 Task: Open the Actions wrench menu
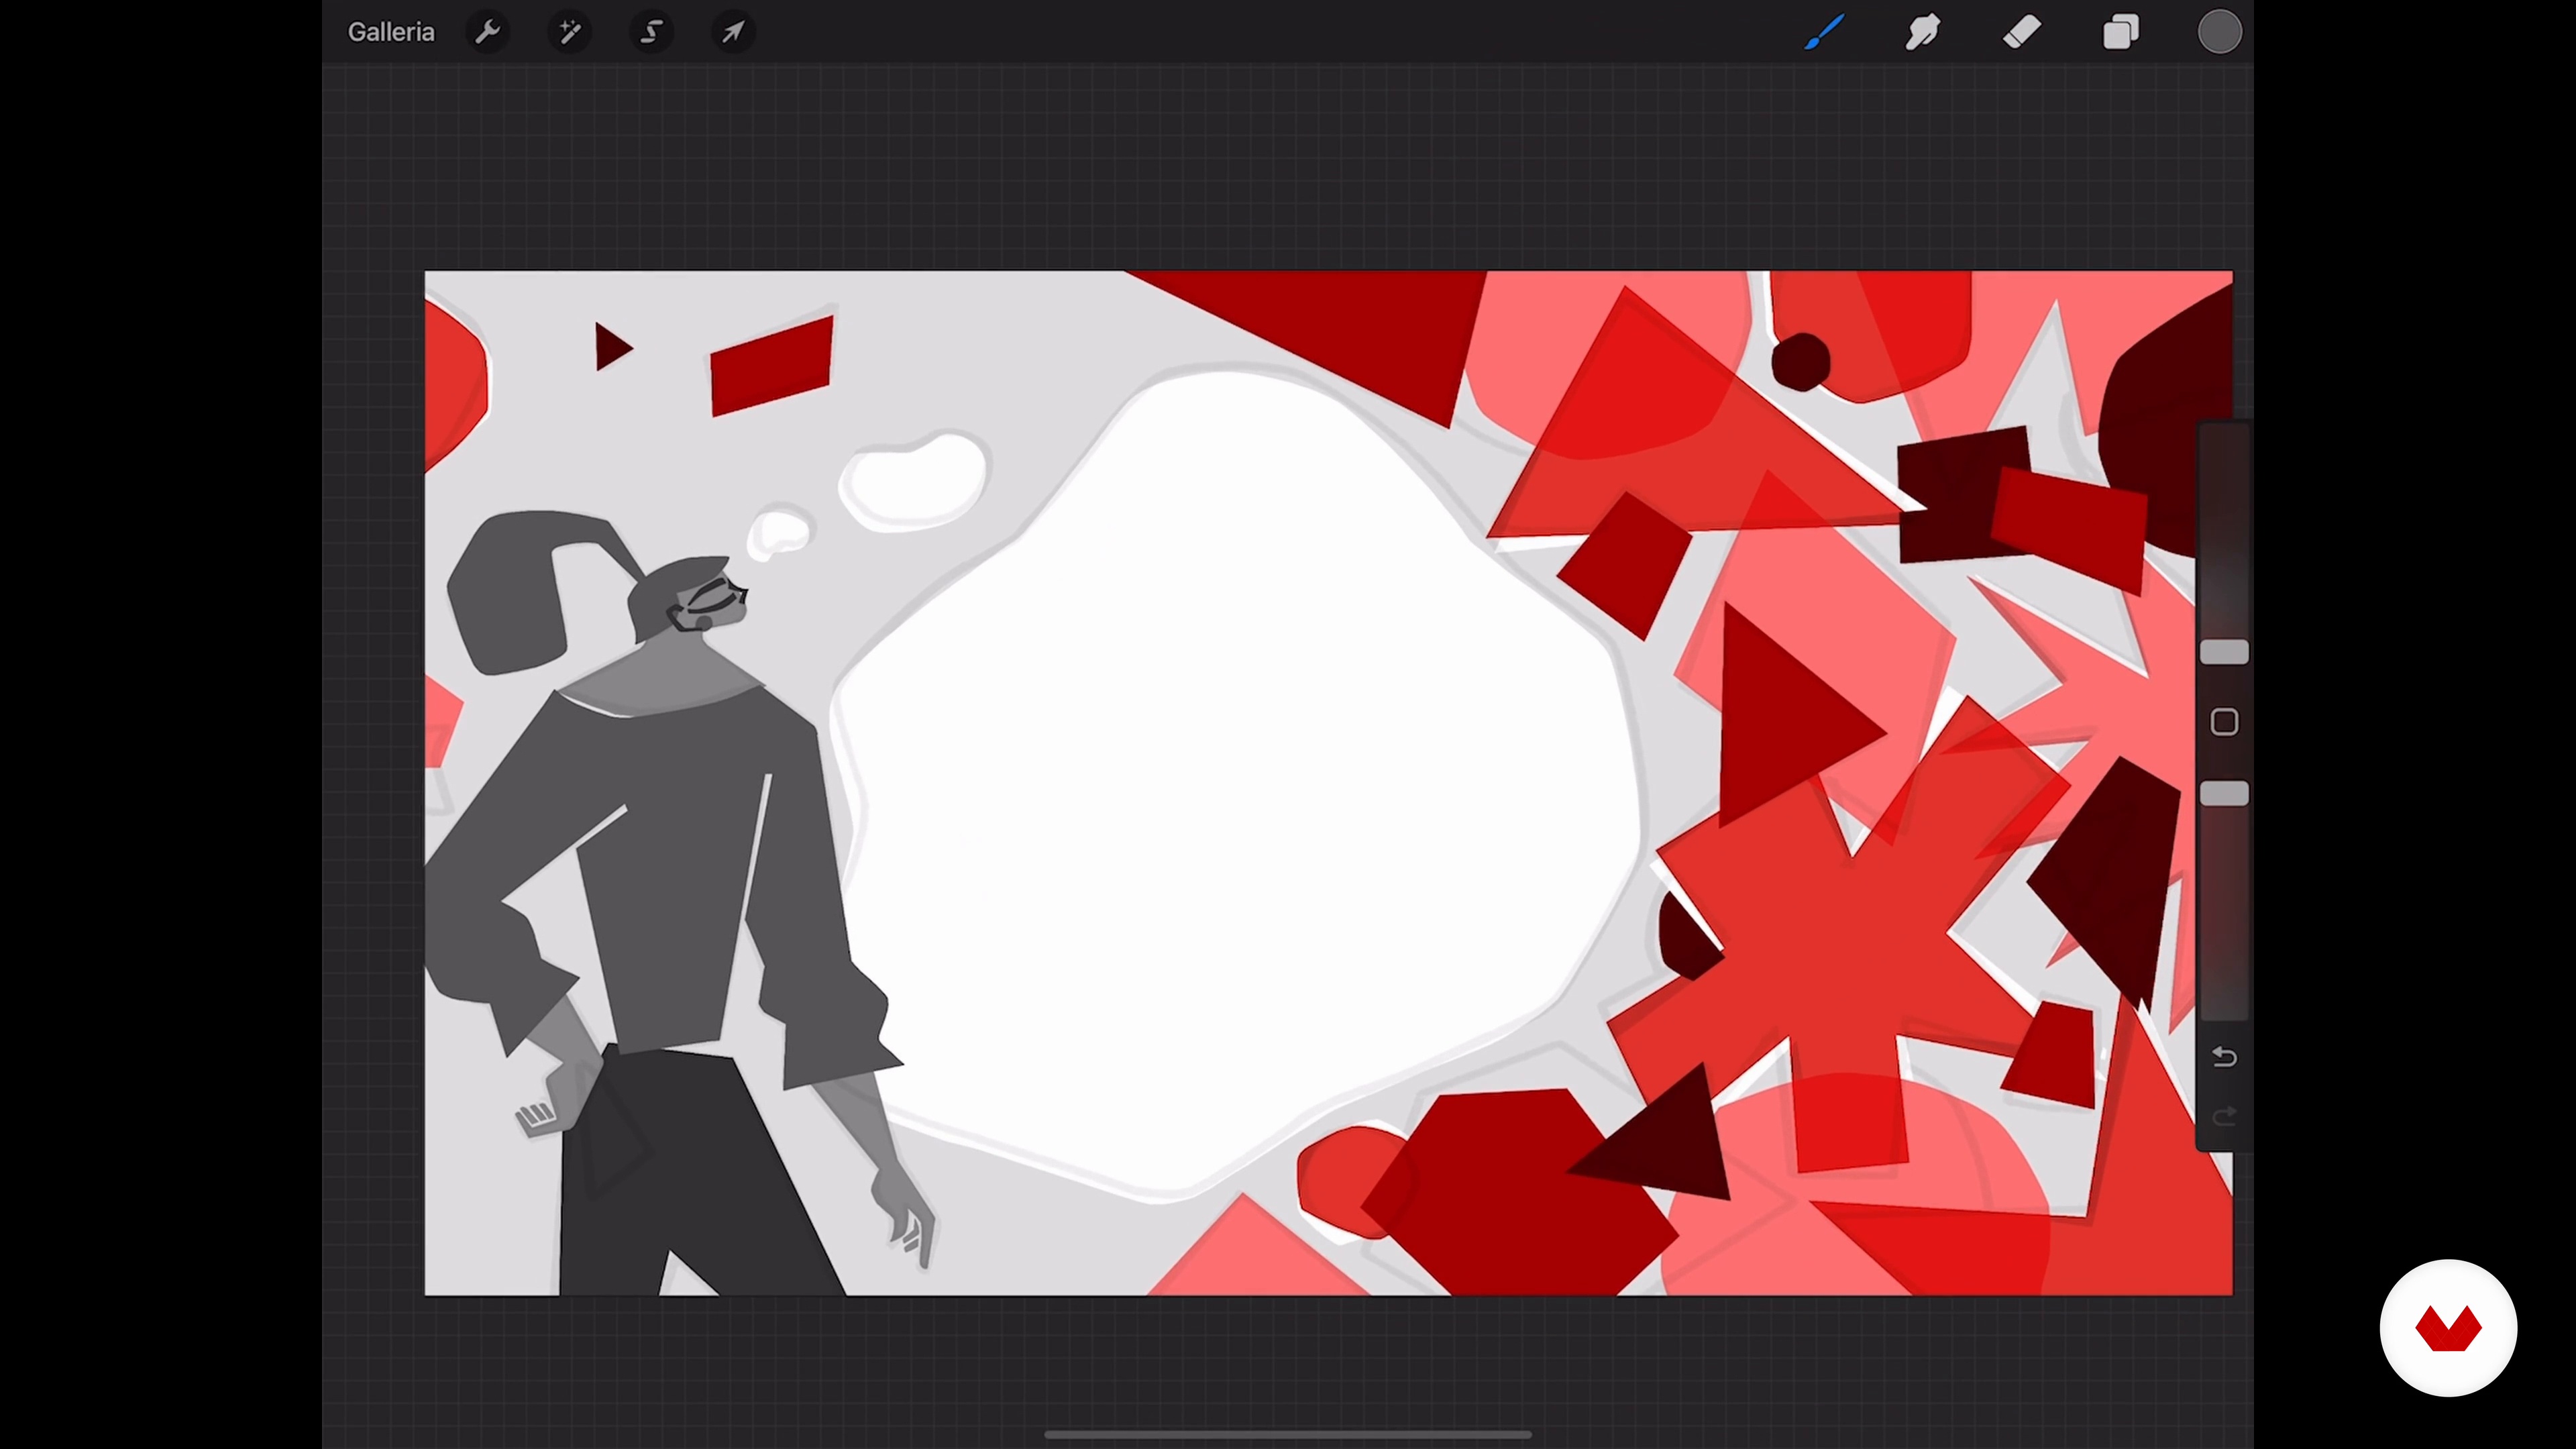pyautogui.click(x=488, y=32)
